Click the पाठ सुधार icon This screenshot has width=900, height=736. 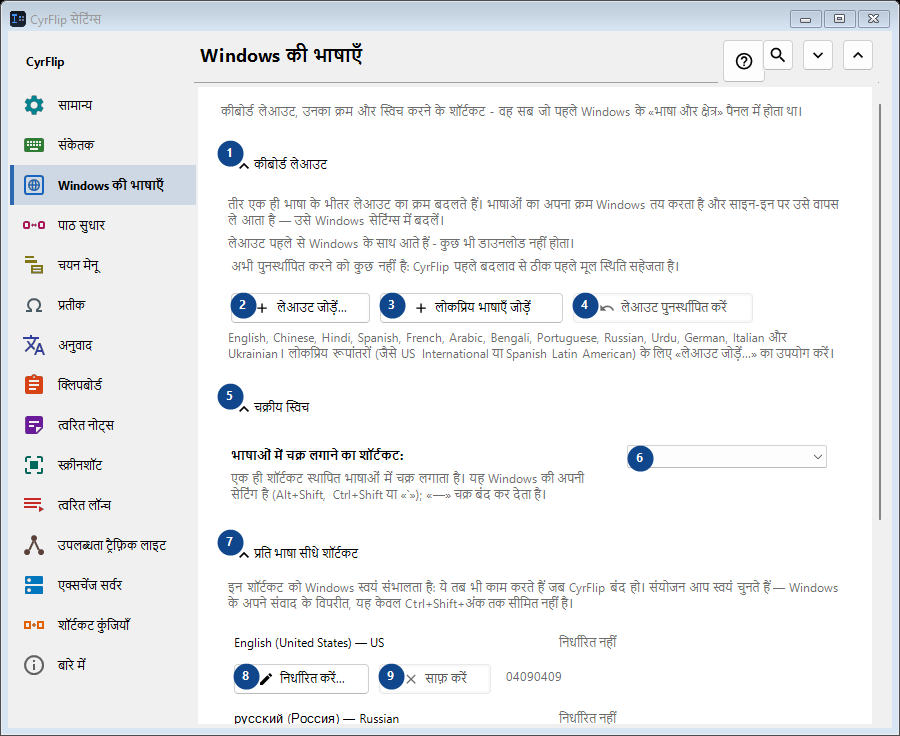tap(34, 225)
